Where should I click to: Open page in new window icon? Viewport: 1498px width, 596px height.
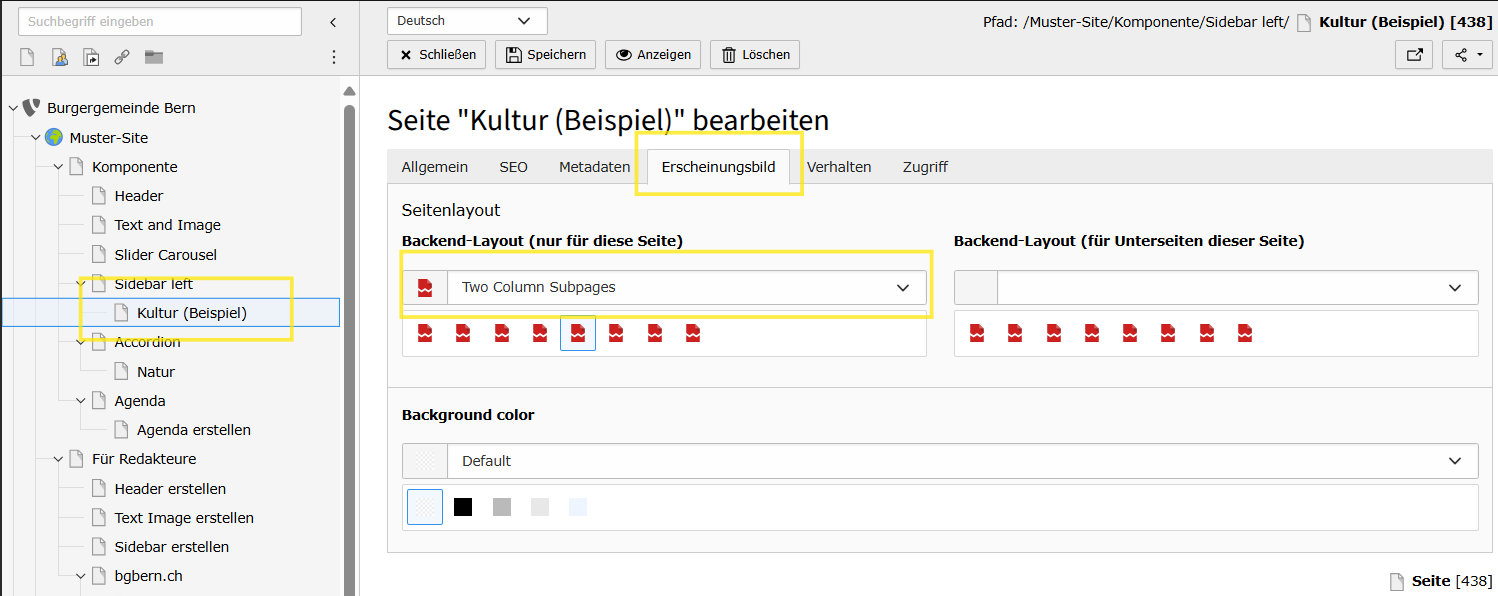pos(1414,55)
